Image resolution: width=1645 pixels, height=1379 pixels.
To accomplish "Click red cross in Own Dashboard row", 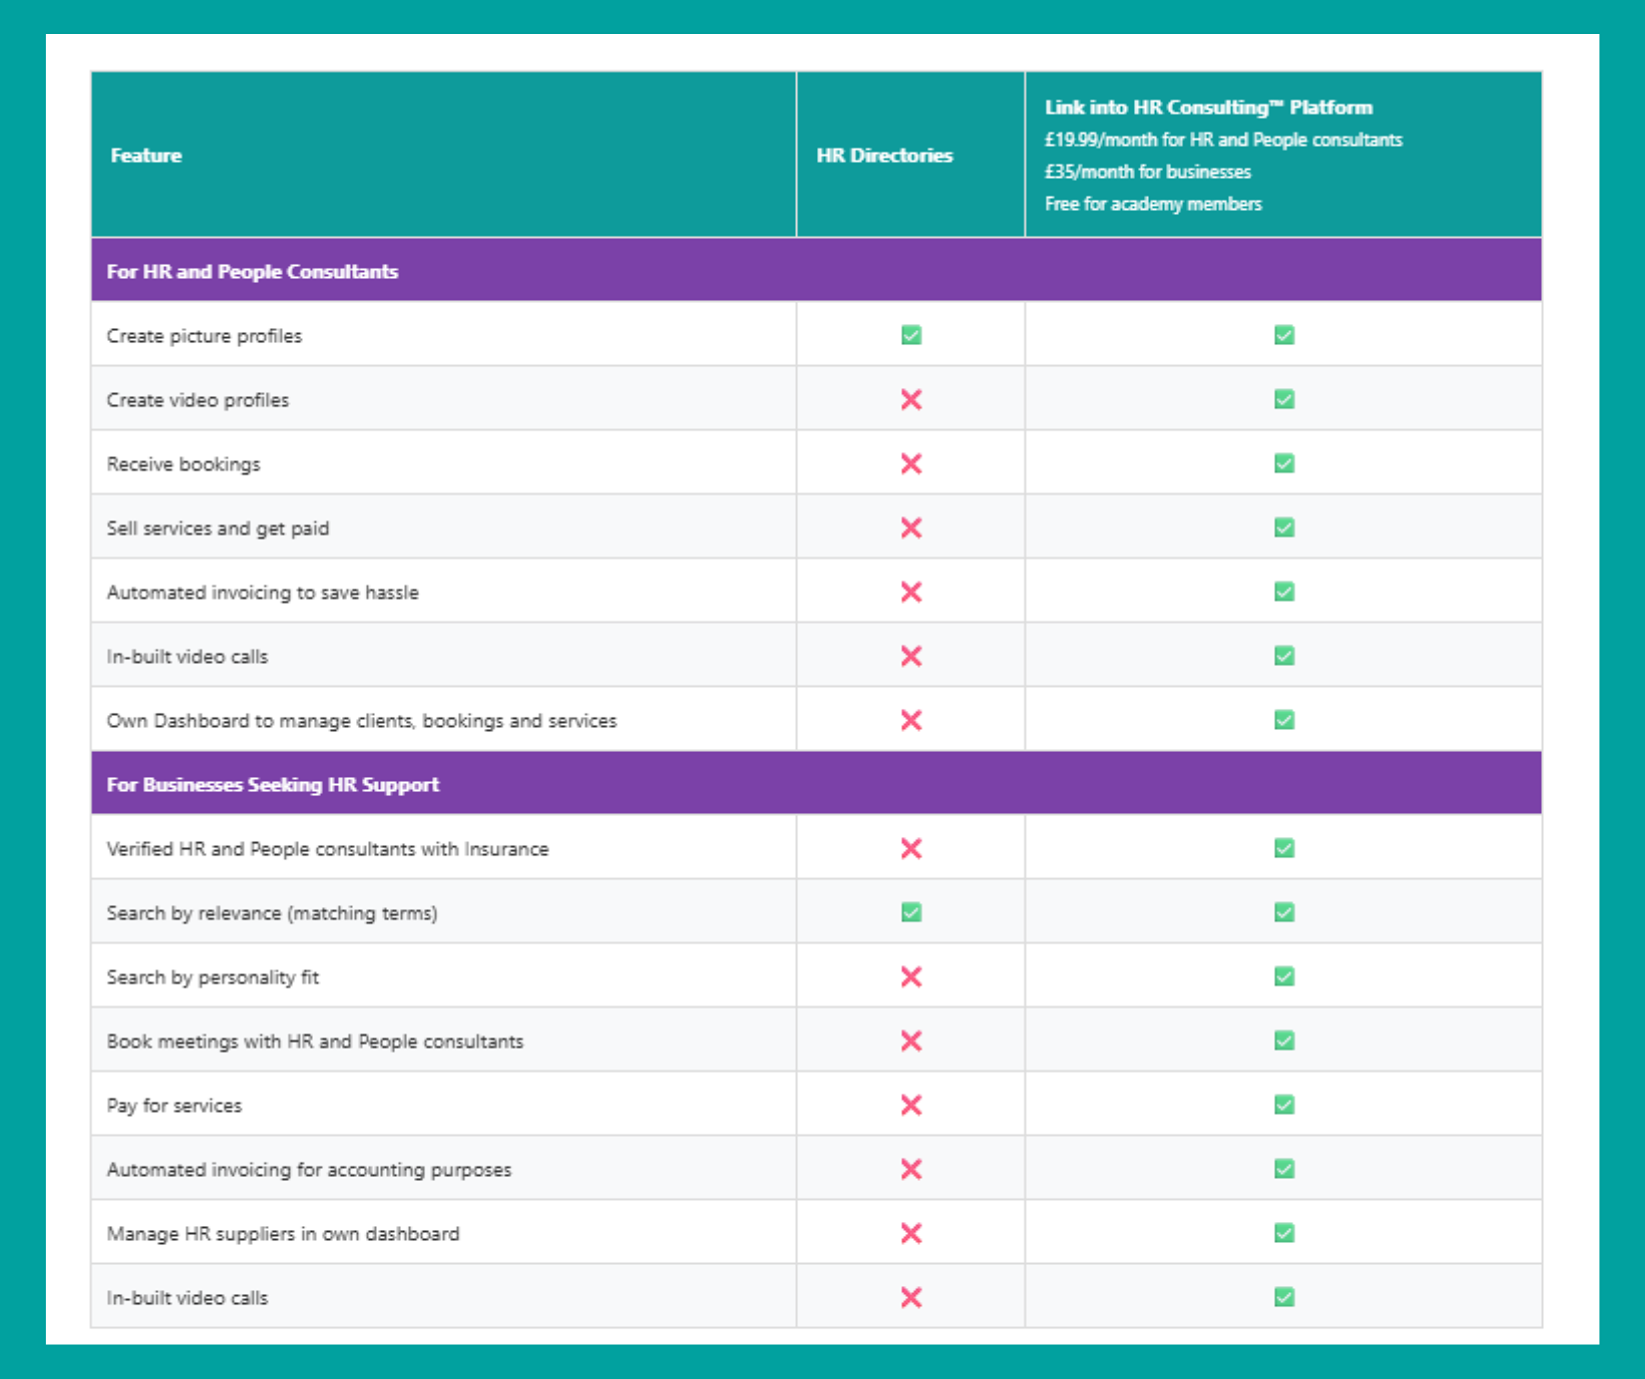I will click(x=911, y=720).
